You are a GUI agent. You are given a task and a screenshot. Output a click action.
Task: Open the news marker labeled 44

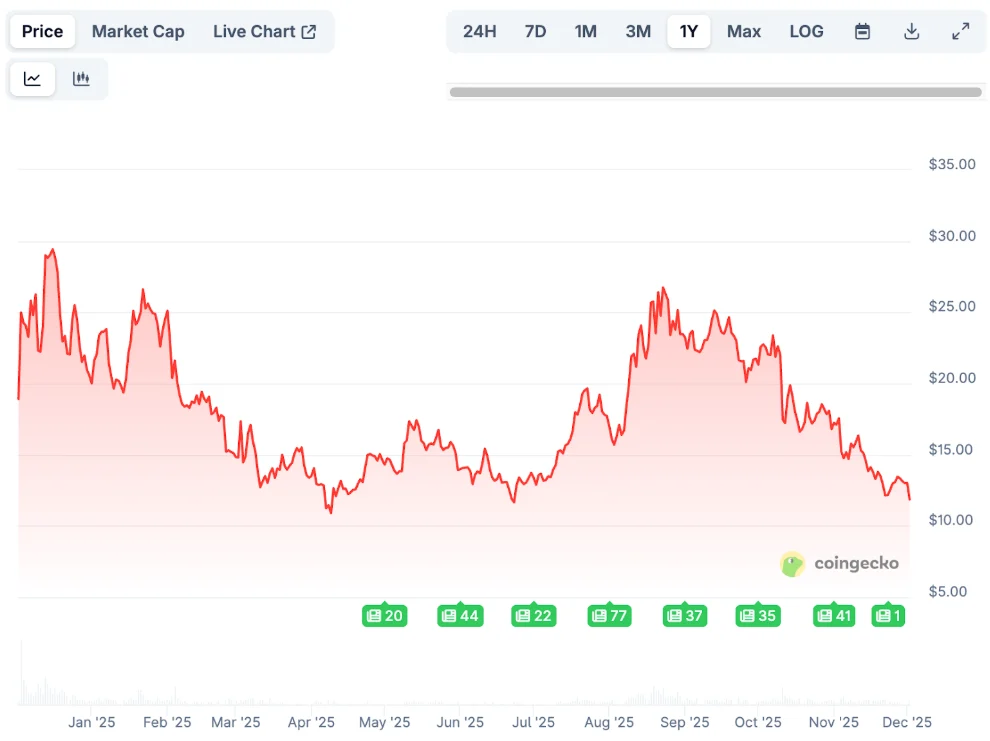click(460, 616)
